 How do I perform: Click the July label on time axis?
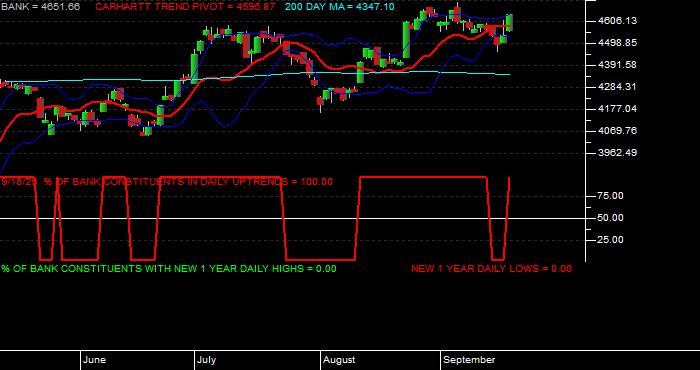coord(206,360)
